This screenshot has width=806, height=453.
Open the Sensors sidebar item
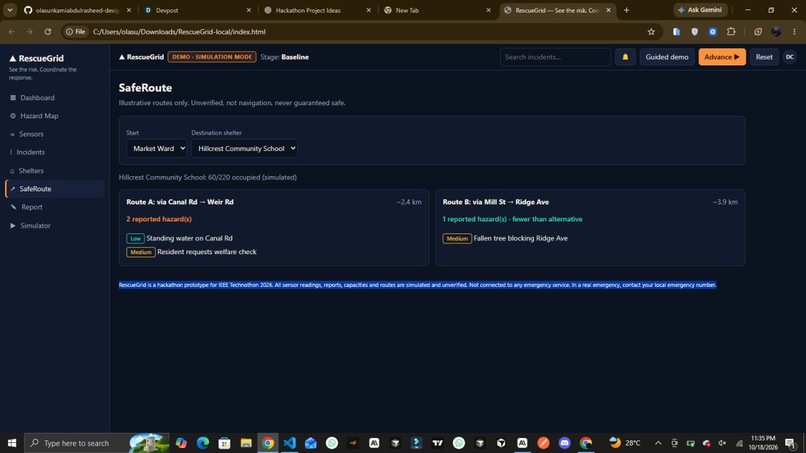click(27, 134)
